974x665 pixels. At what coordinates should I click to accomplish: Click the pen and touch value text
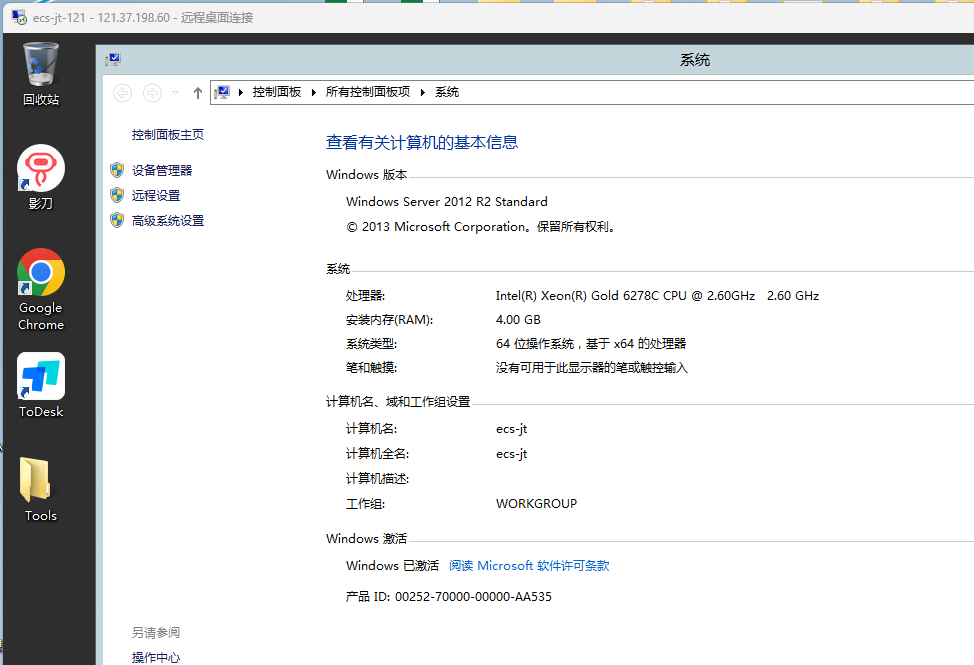591,368
